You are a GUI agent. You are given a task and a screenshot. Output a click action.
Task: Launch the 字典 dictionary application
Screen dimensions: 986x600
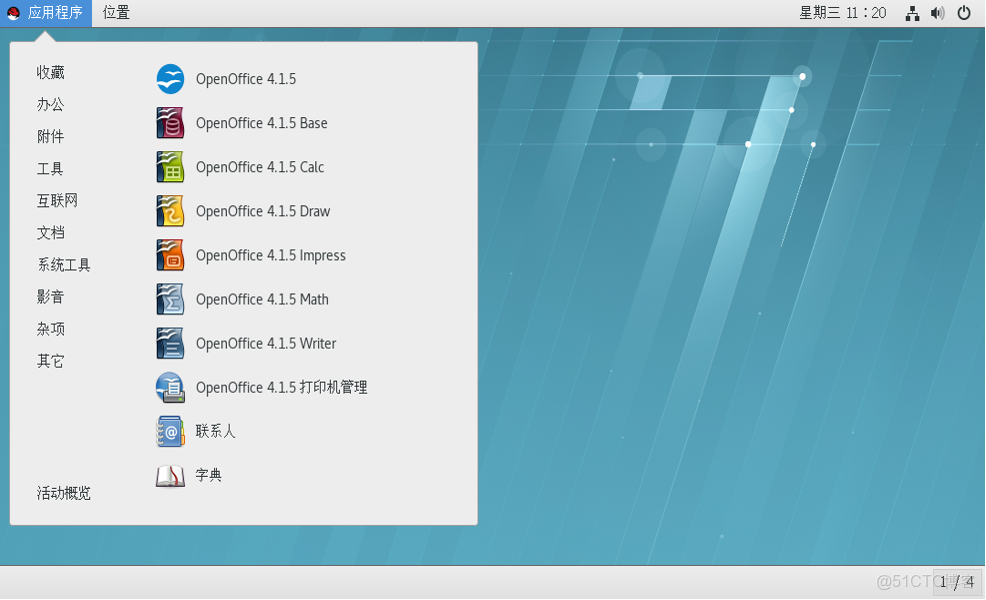pos(211,475)
